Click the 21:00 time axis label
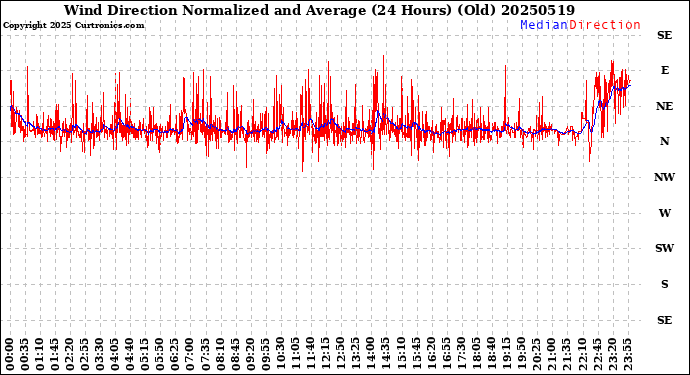The width and height of the screenshot is (690, 375). pos(552,355)
